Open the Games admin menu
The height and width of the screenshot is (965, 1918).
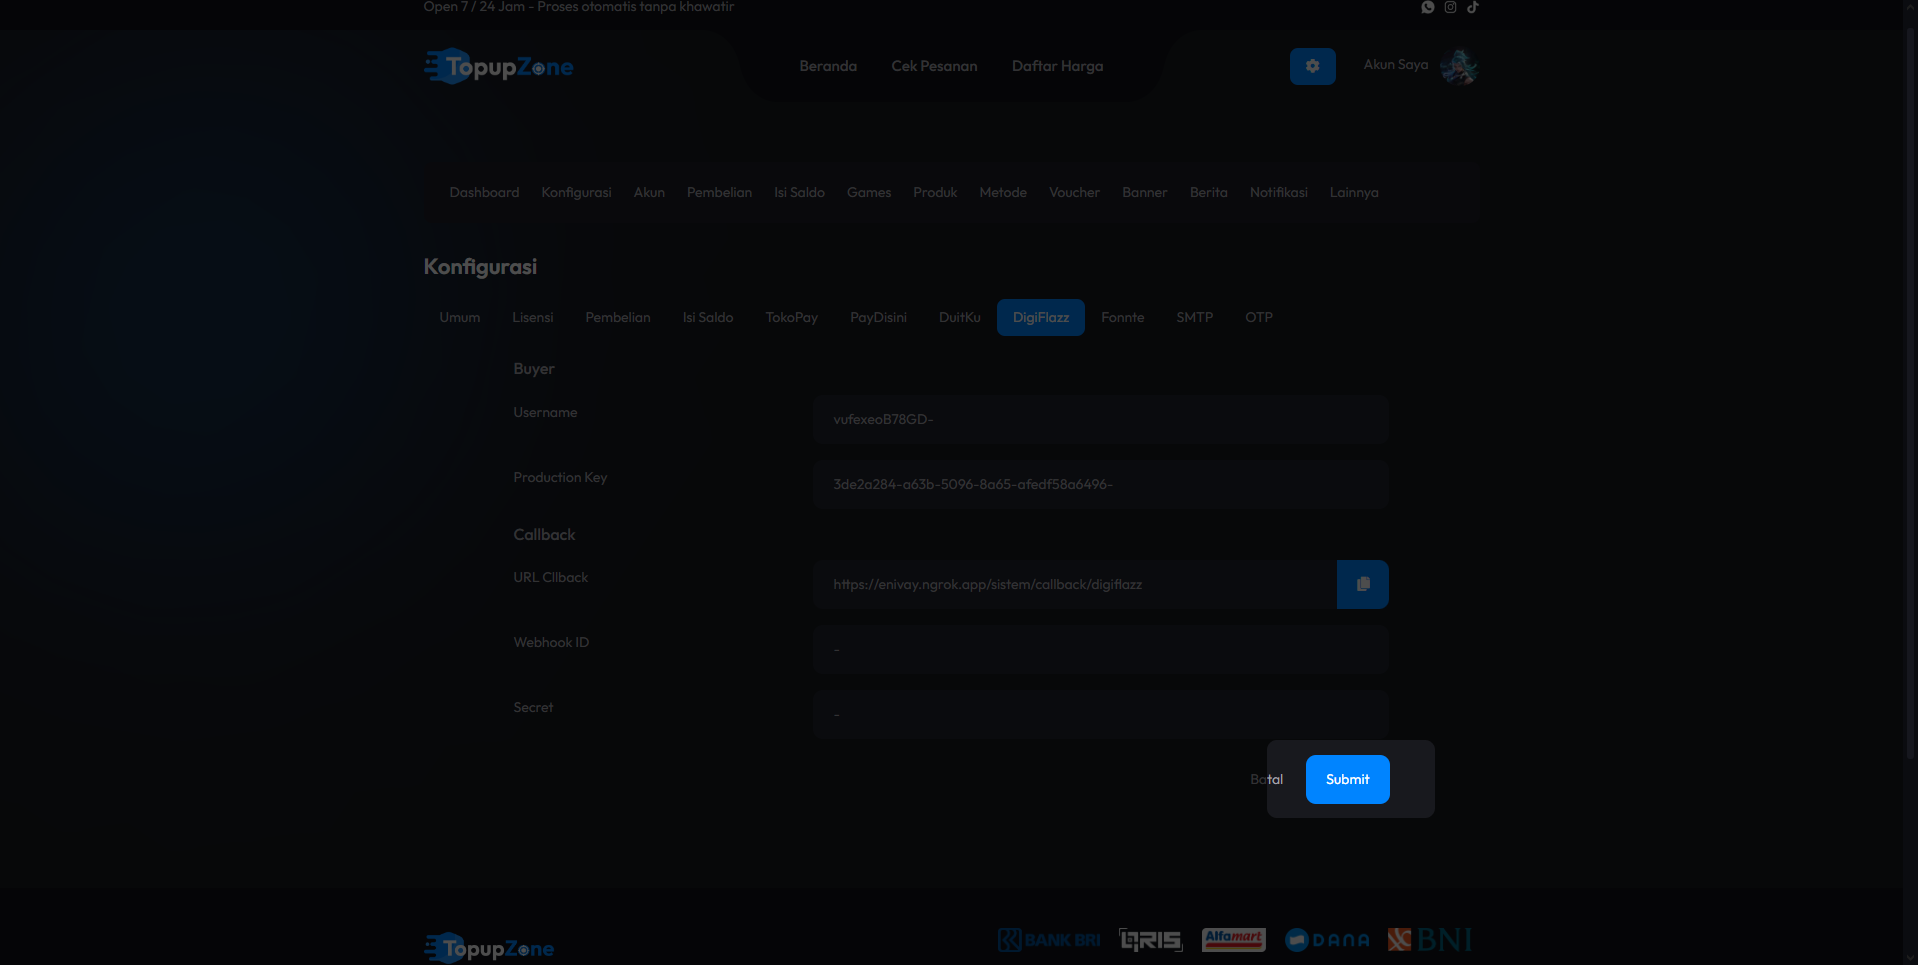coord(869,192)
